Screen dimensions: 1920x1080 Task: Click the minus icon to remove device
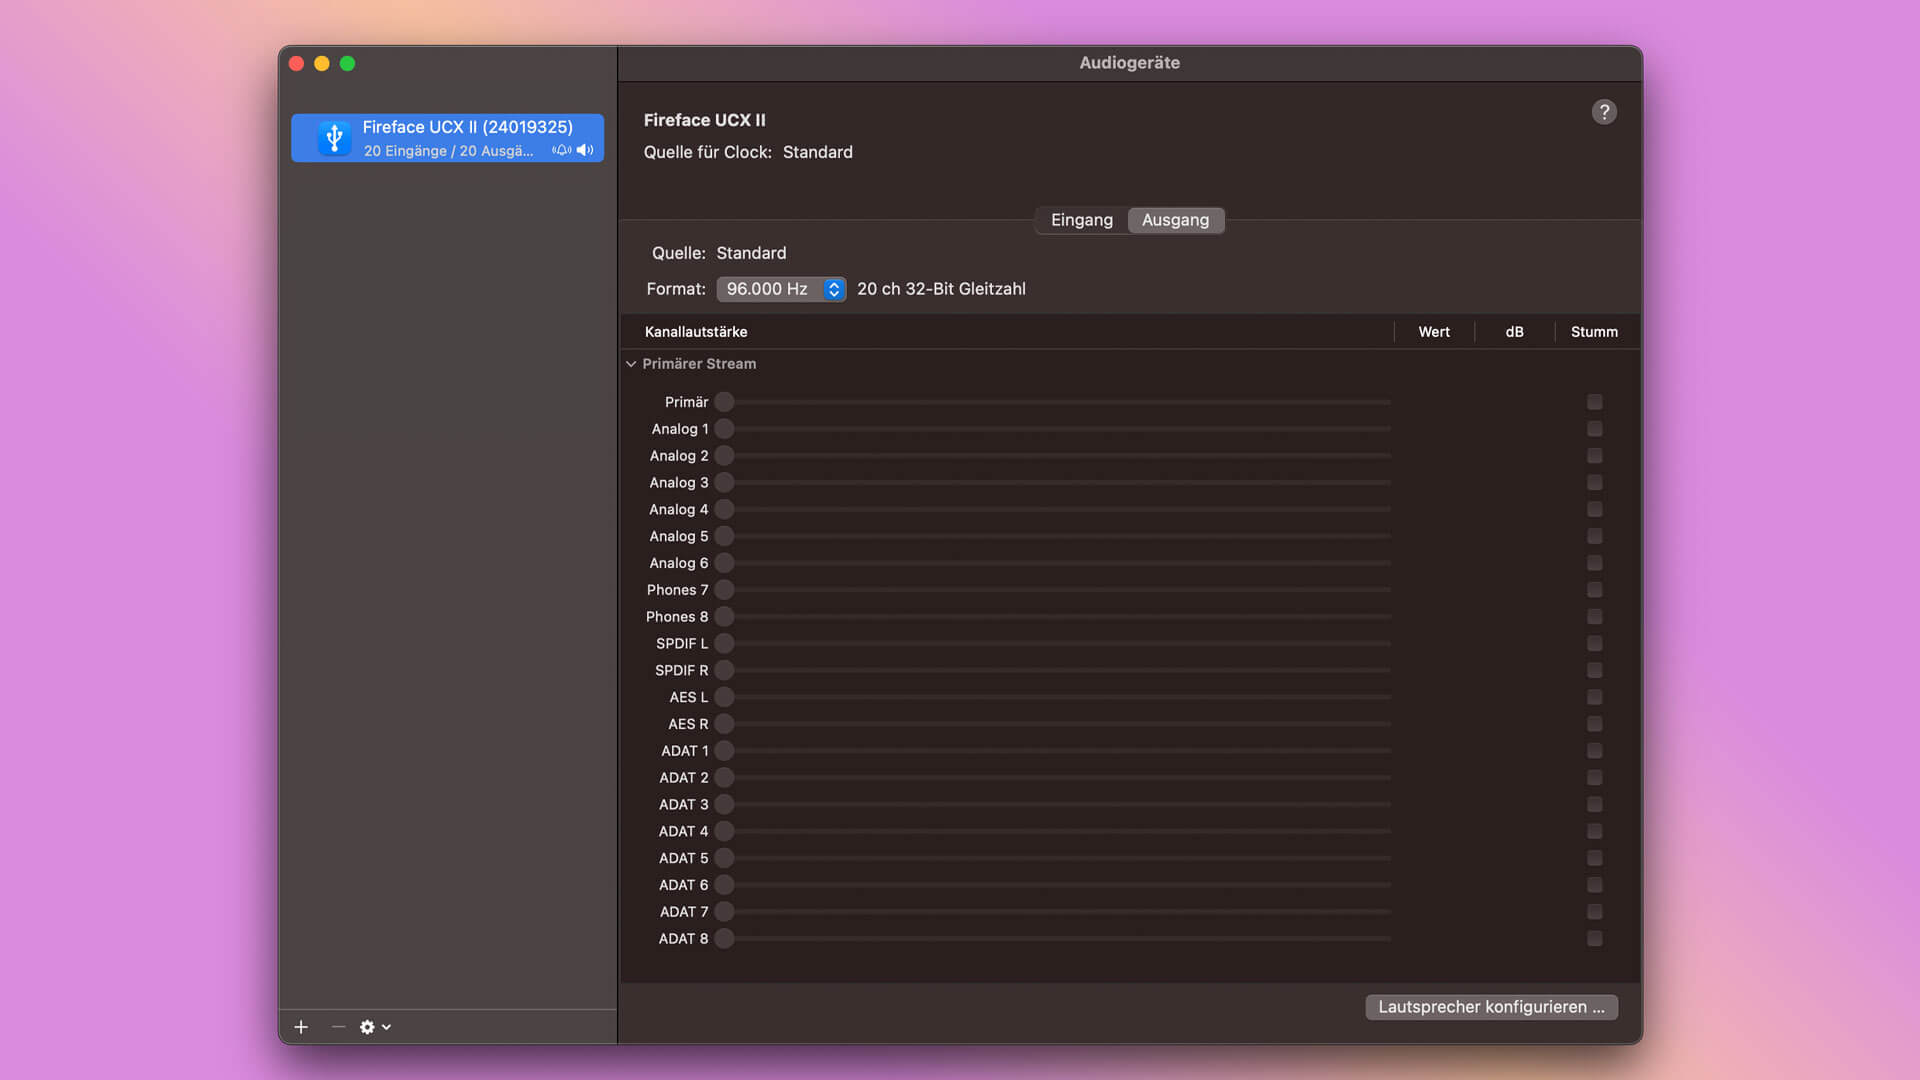pos(338,1027)
